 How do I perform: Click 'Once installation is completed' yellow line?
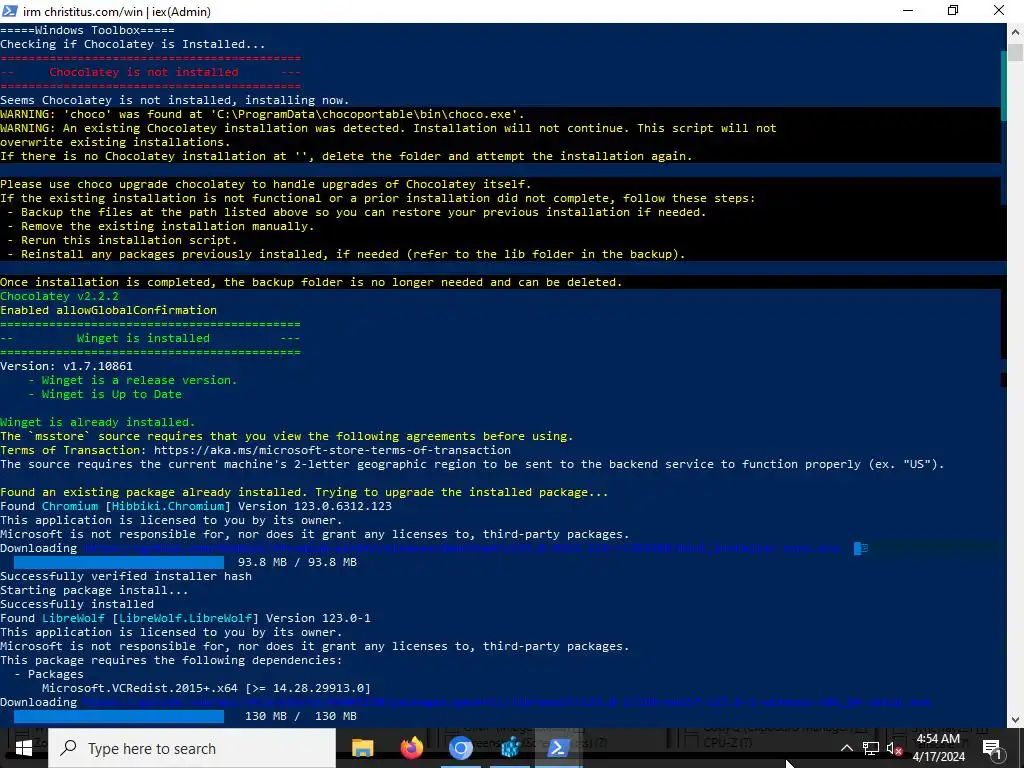pos(311,282)
